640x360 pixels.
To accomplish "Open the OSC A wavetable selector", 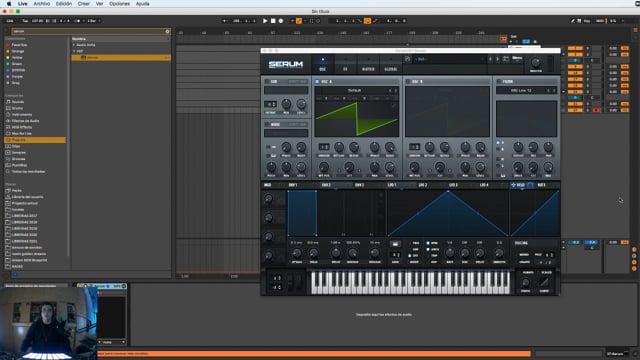I will click(x=354, y=91).
